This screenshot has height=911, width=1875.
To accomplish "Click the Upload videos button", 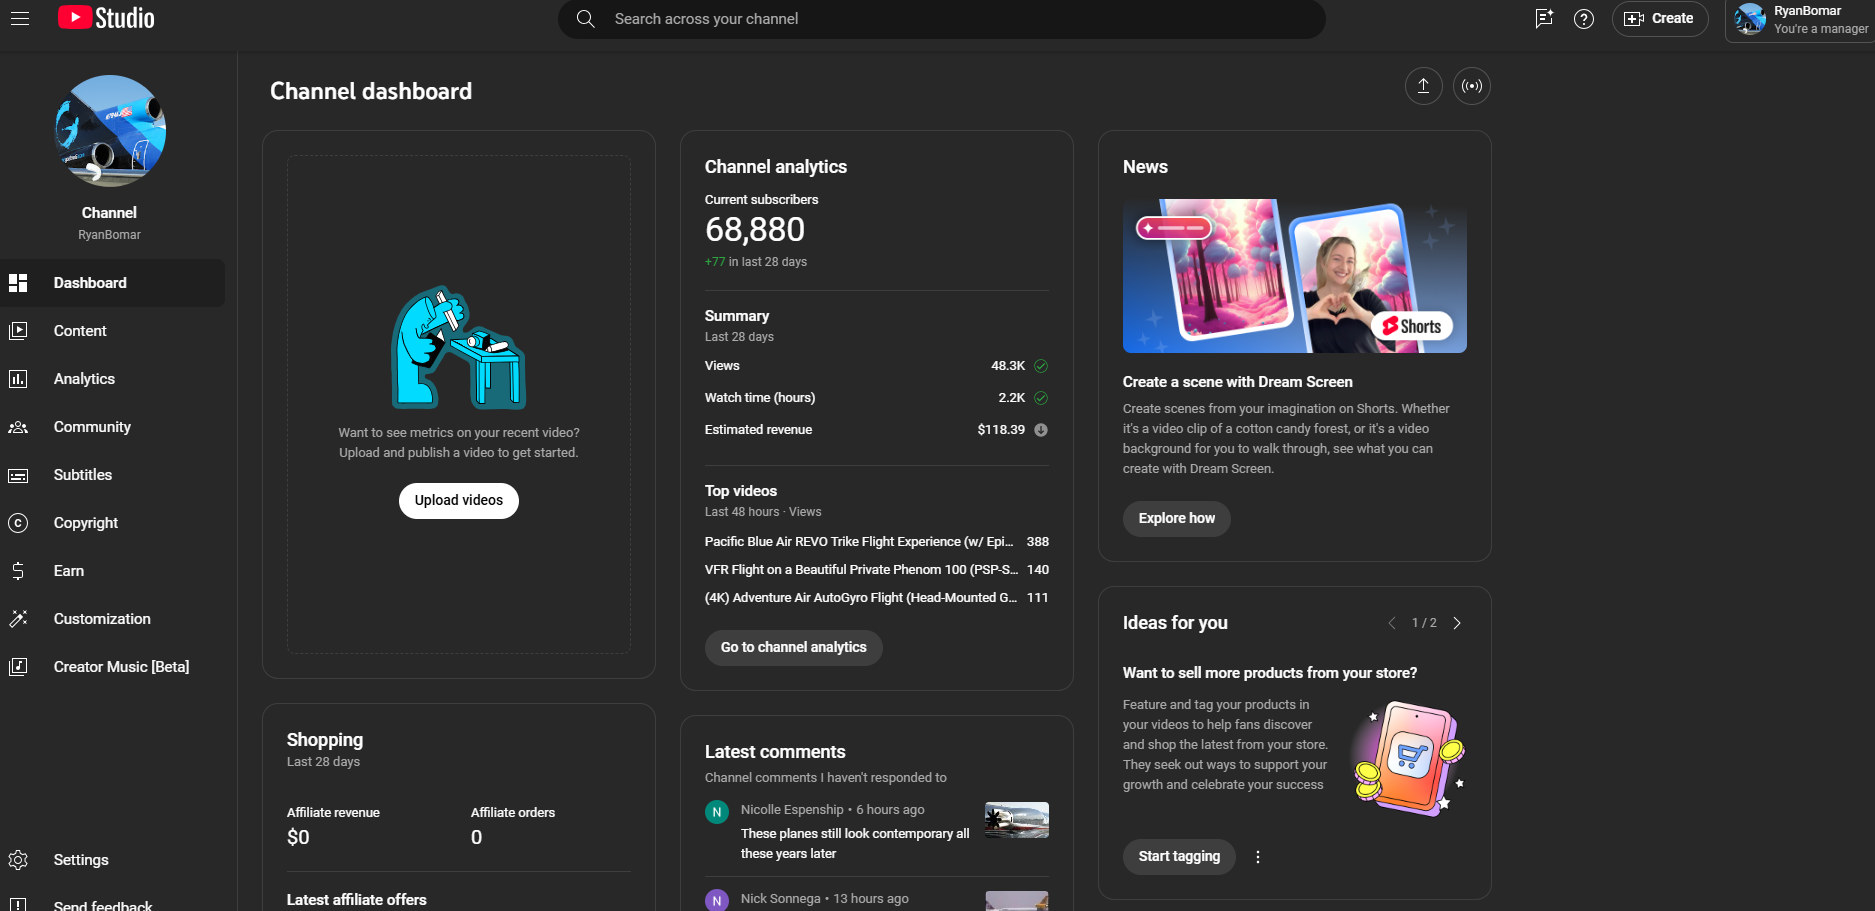I will click(x=459, y=501).
